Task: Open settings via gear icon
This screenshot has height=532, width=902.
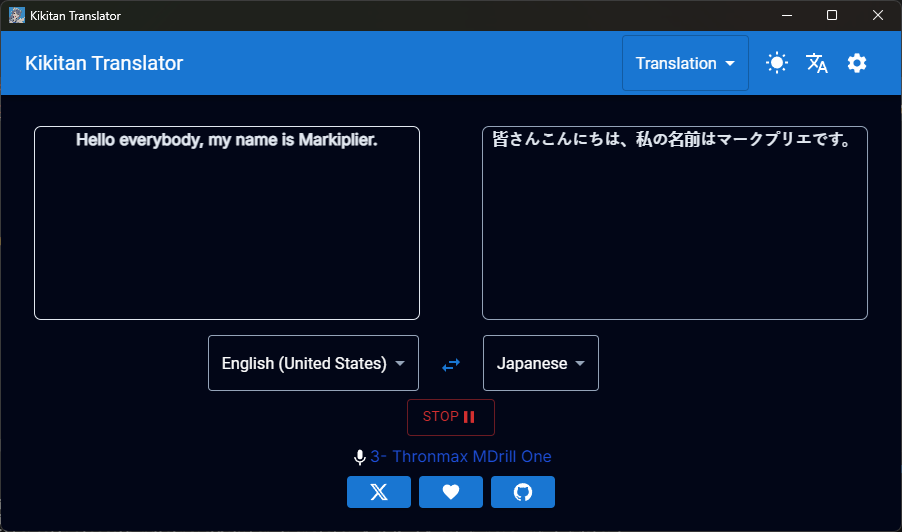Action: pyautogui.click(x=857, y=63)
